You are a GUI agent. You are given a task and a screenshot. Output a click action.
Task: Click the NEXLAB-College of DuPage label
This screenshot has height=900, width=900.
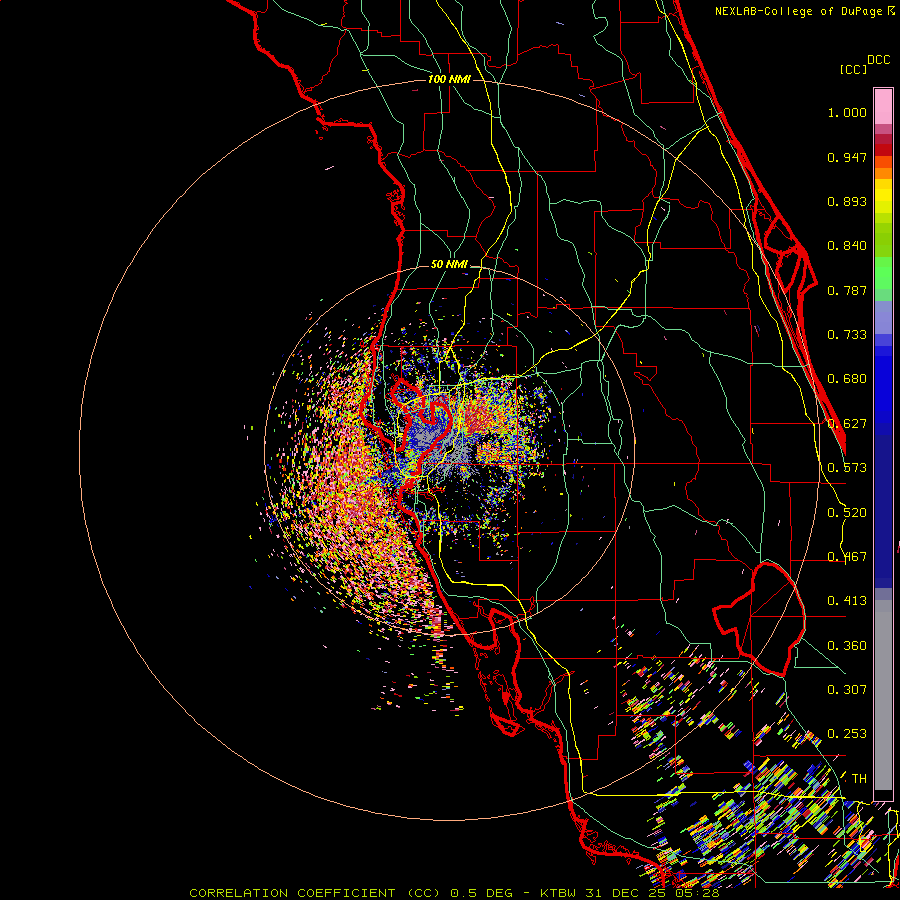tap(798, 11)
